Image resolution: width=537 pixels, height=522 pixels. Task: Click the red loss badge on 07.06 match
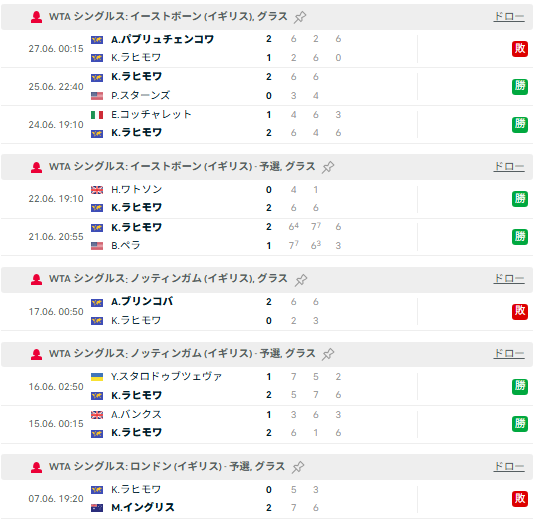point(520,498)
